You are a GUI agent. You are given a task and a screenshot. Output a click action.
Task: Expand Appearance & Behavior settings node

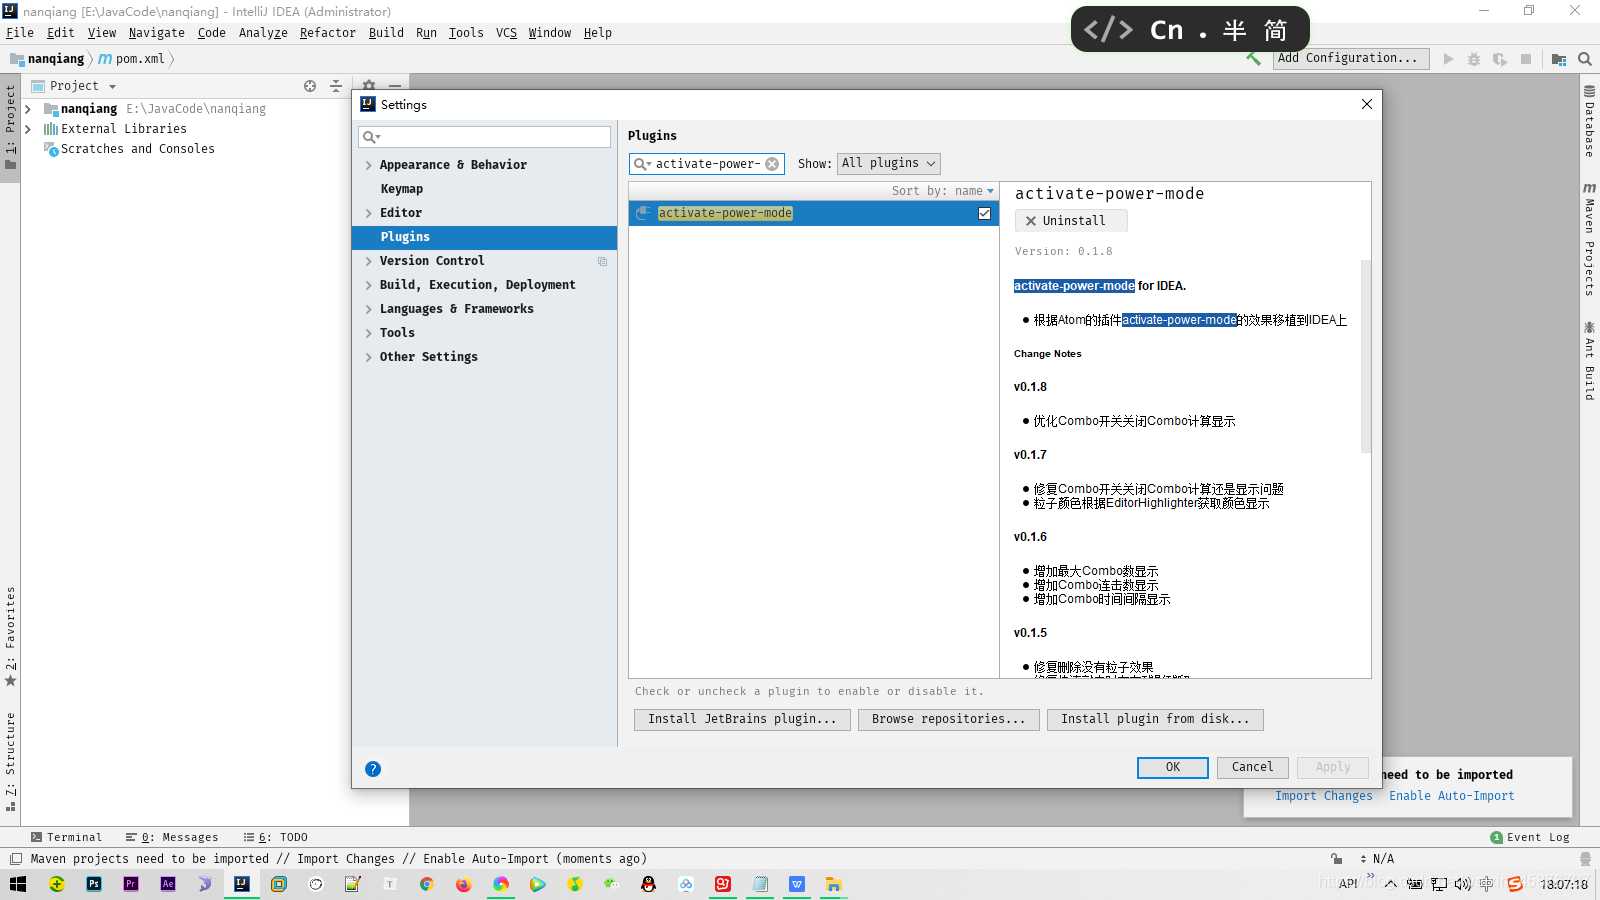(x=369, y=166)
